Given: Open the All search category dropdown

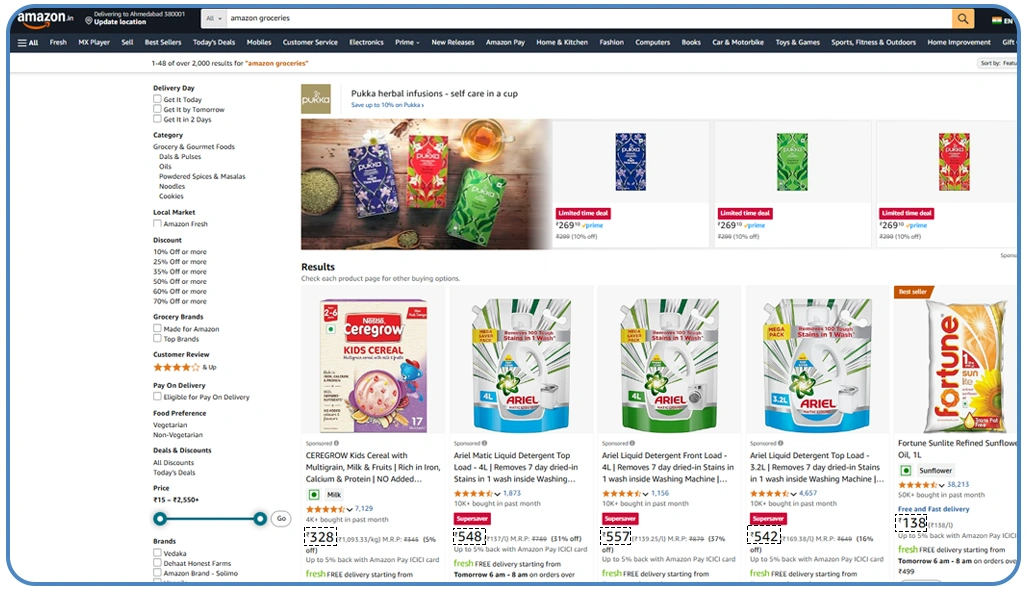Looking at the screenshot, I should (x=214, y=18).
